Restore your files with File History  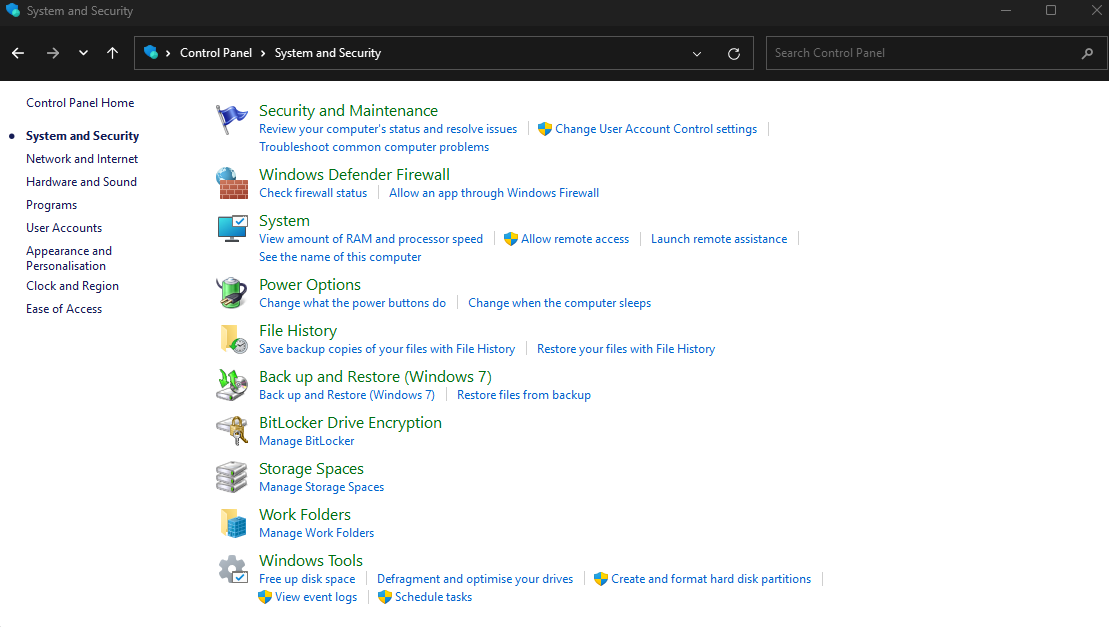626,348
